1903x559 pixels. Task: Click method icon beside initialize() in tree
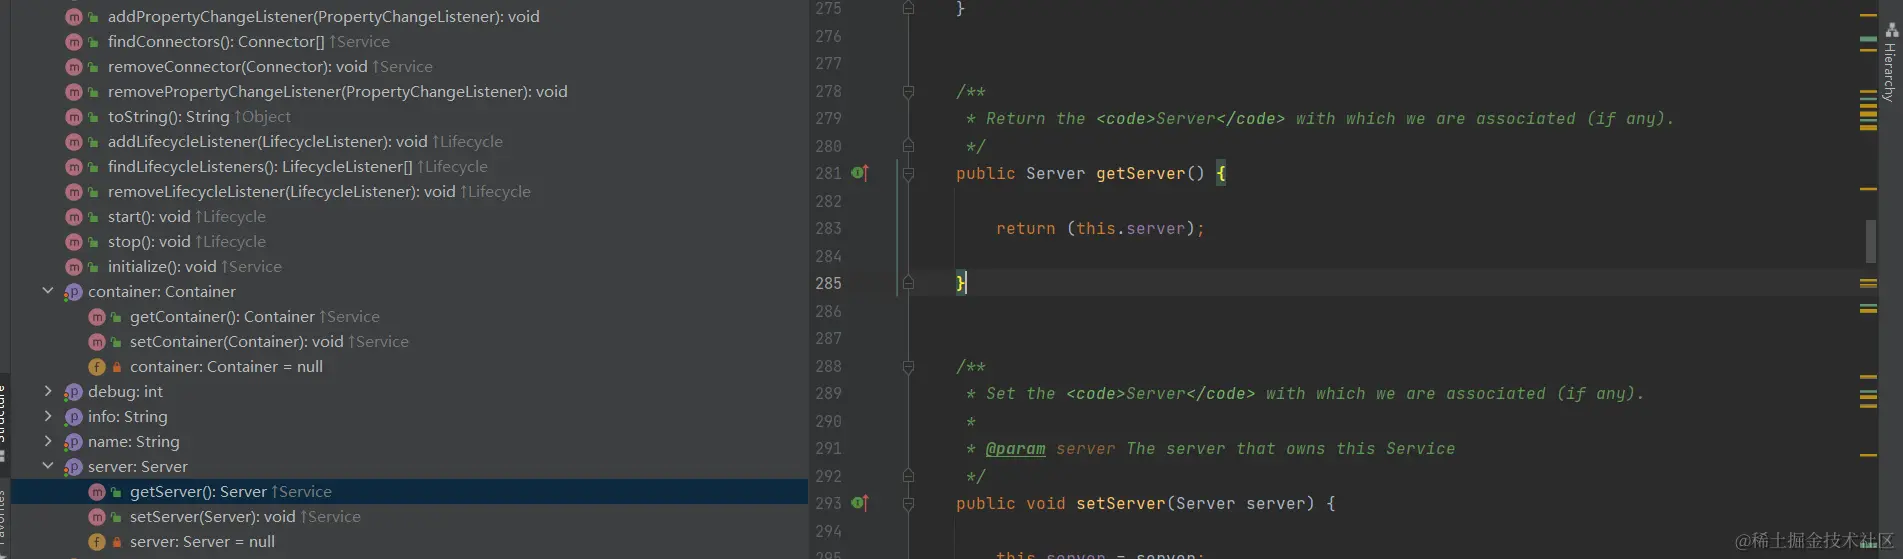(73, 267)
